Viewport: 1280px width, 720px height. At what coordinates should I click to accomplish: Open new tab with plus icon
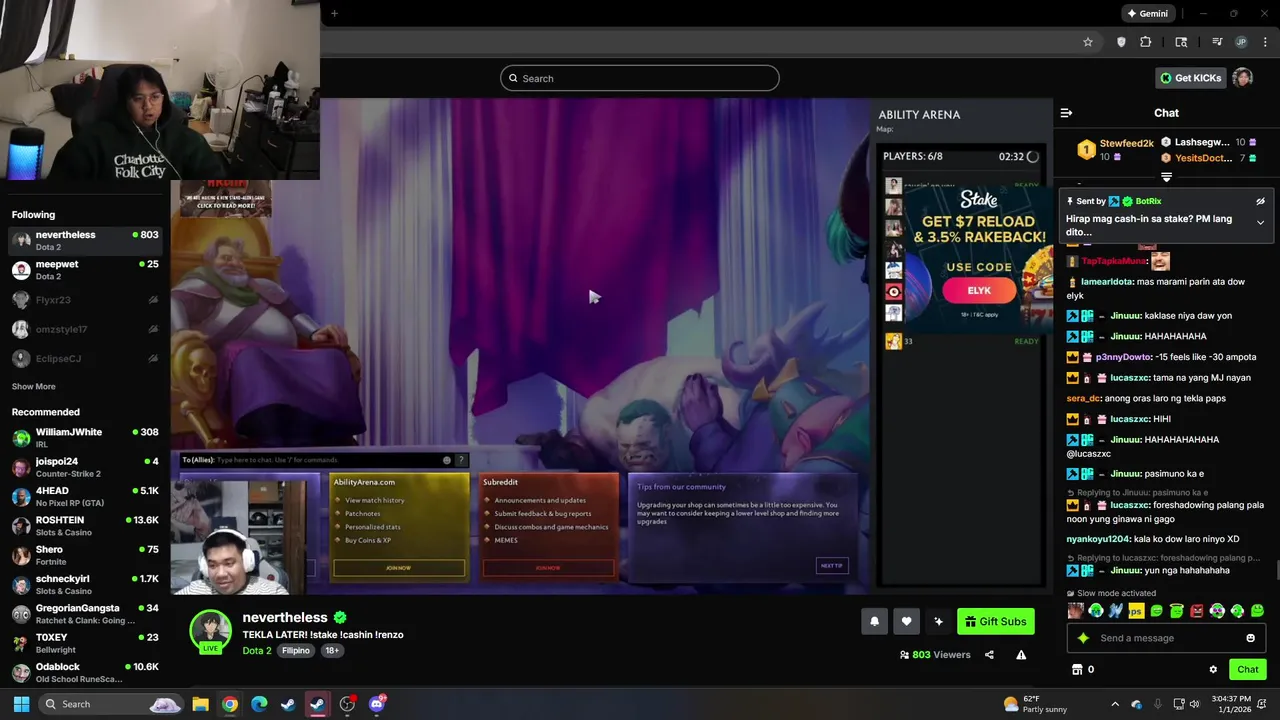point(334,13)
